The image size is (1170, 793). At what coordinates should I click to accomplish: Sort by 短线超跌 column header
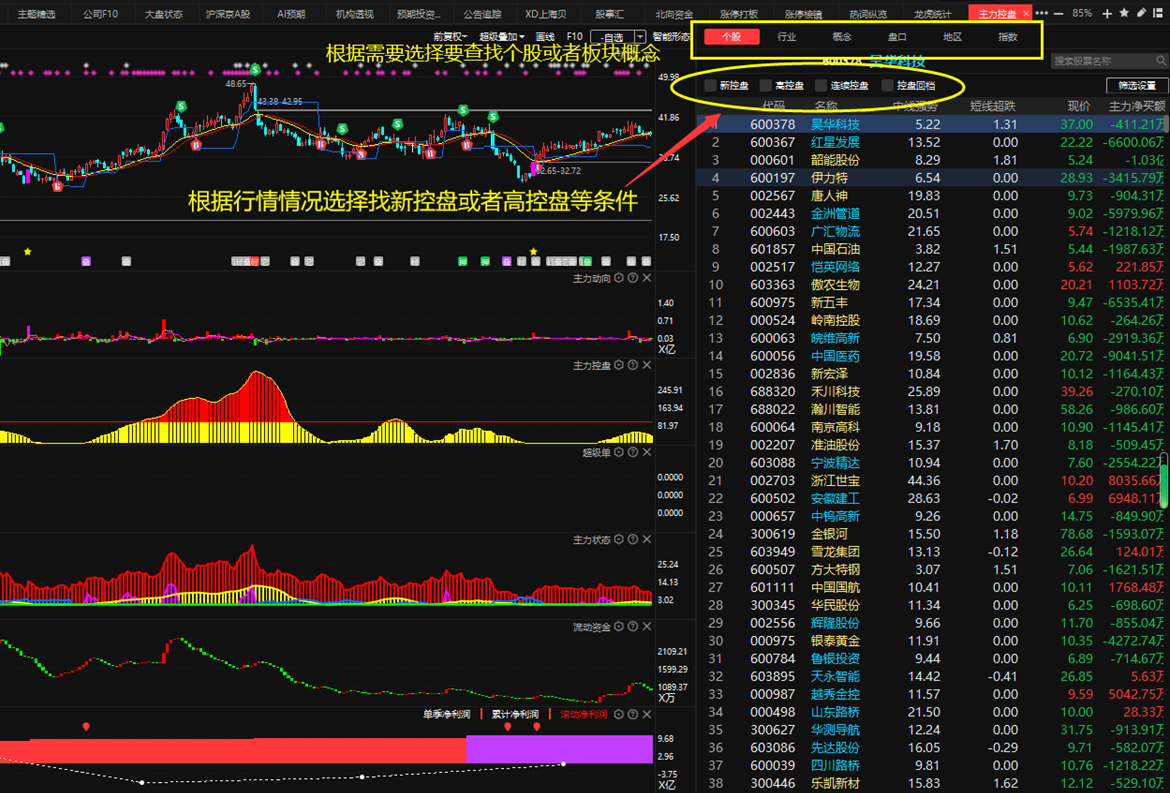[993, 106]
